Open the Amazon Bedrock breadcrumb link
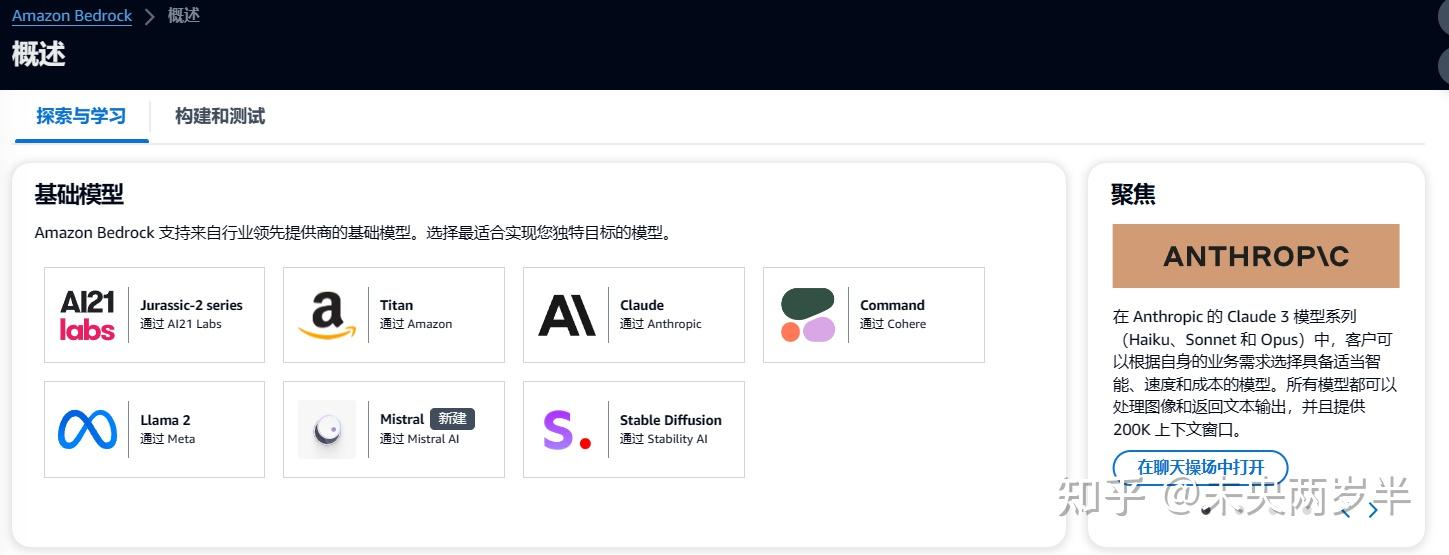The width and height of the screenshot is (1449, 555). [x=72, y=16]
